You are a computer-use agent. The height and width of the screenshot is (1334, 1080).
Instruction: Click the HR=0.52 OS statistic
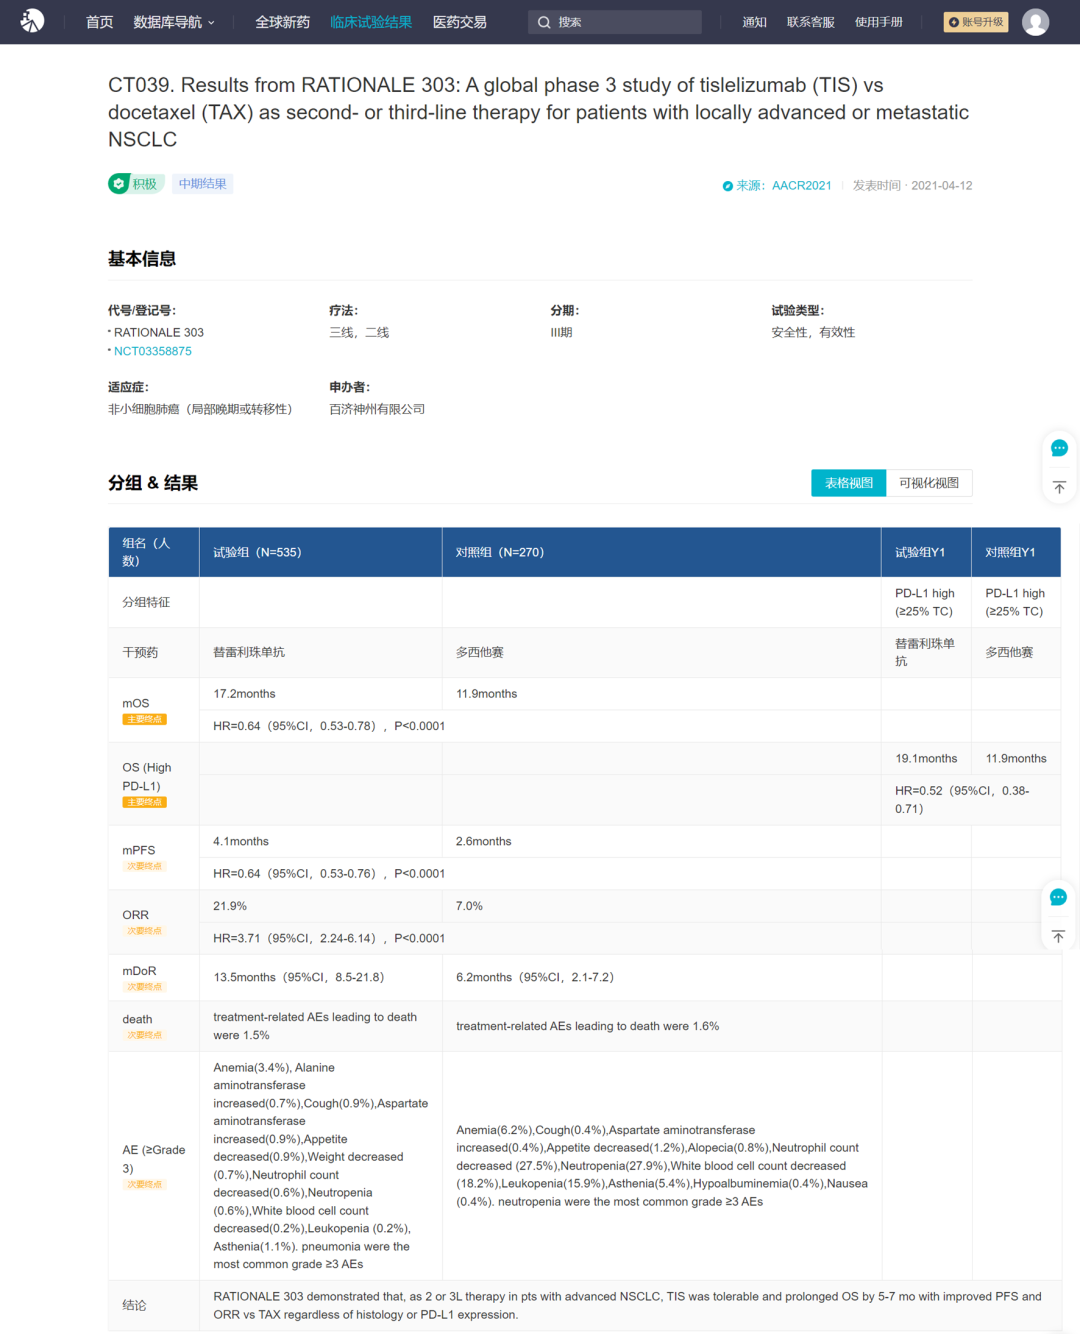pyautogui.click(x=962, y=800)
